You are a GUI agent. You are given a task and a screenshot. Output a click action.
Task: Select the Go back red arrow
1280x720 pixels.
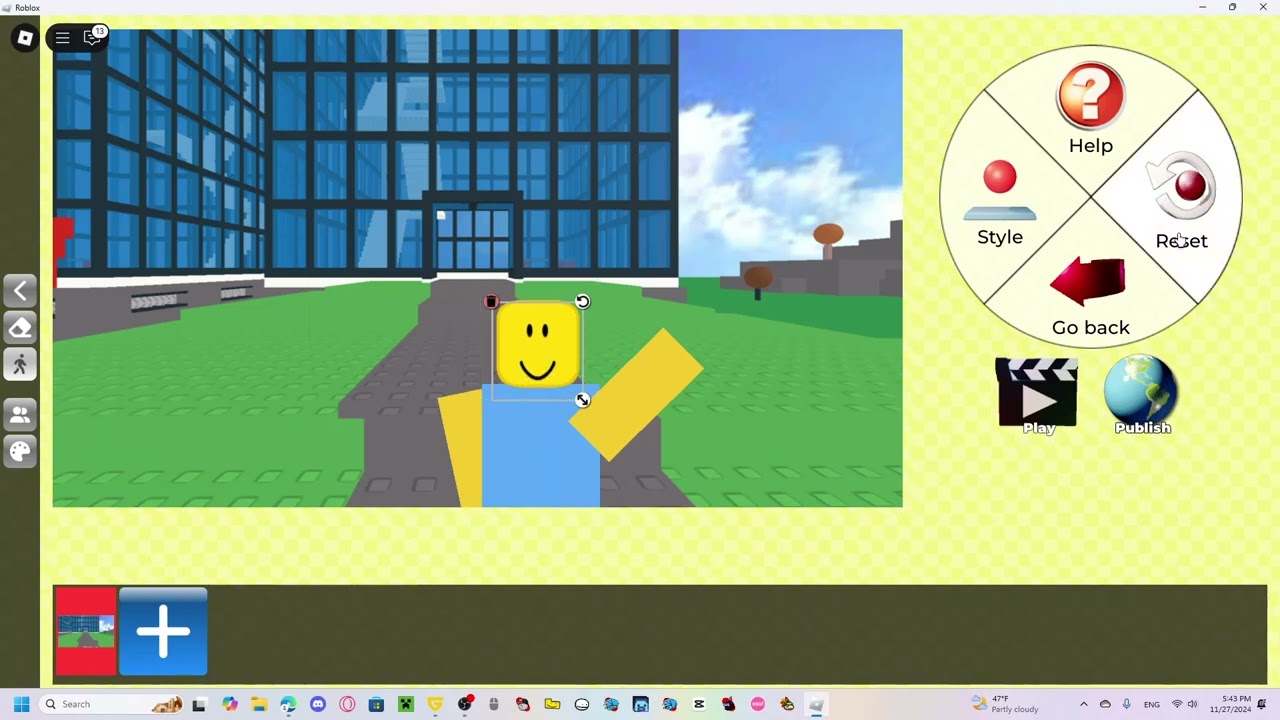point(1090,297)
